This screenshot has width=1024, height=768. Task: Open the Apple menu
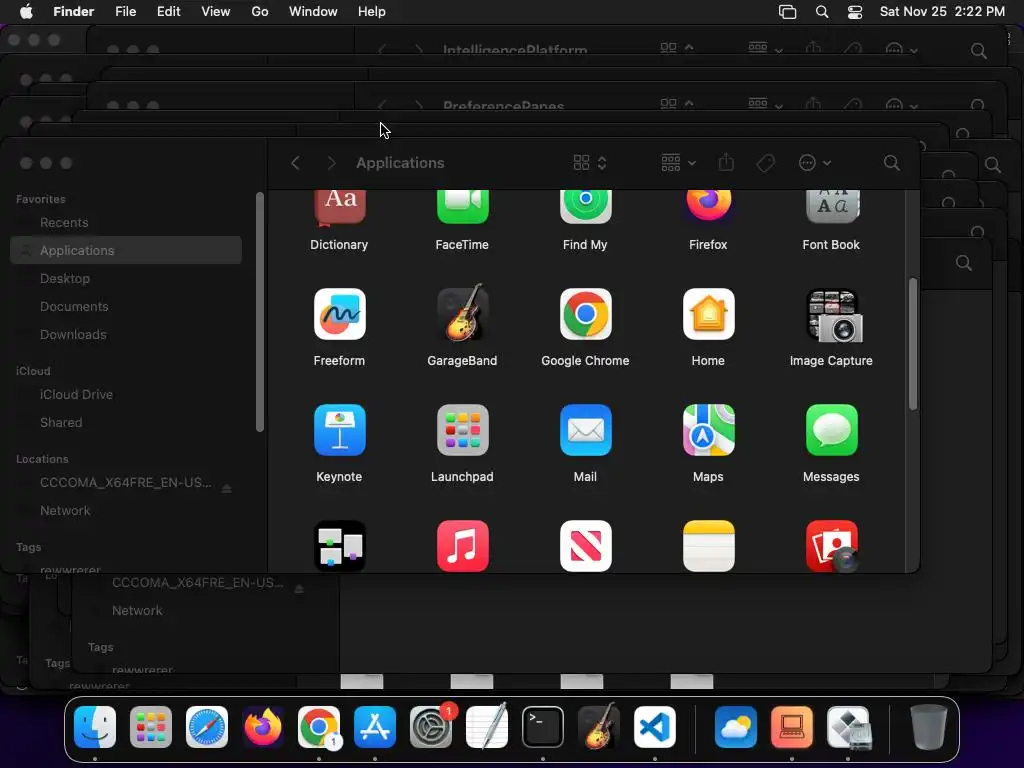[x=25, y=12]
